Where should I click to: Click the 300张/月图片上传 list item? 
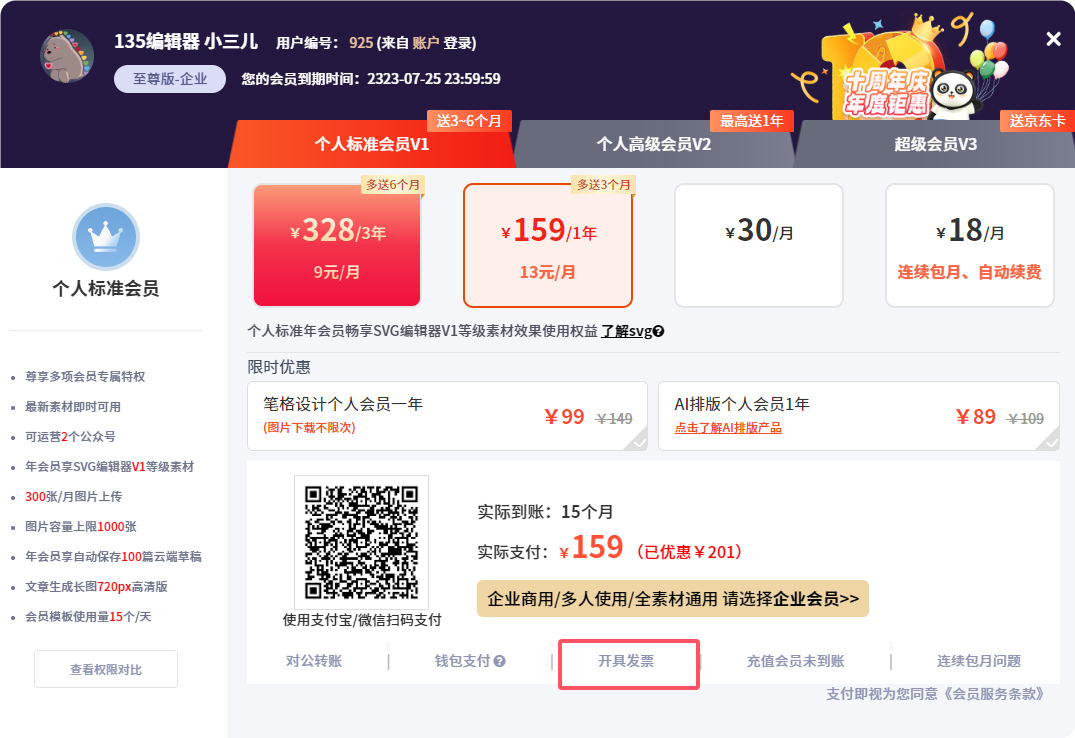point(73,497)
